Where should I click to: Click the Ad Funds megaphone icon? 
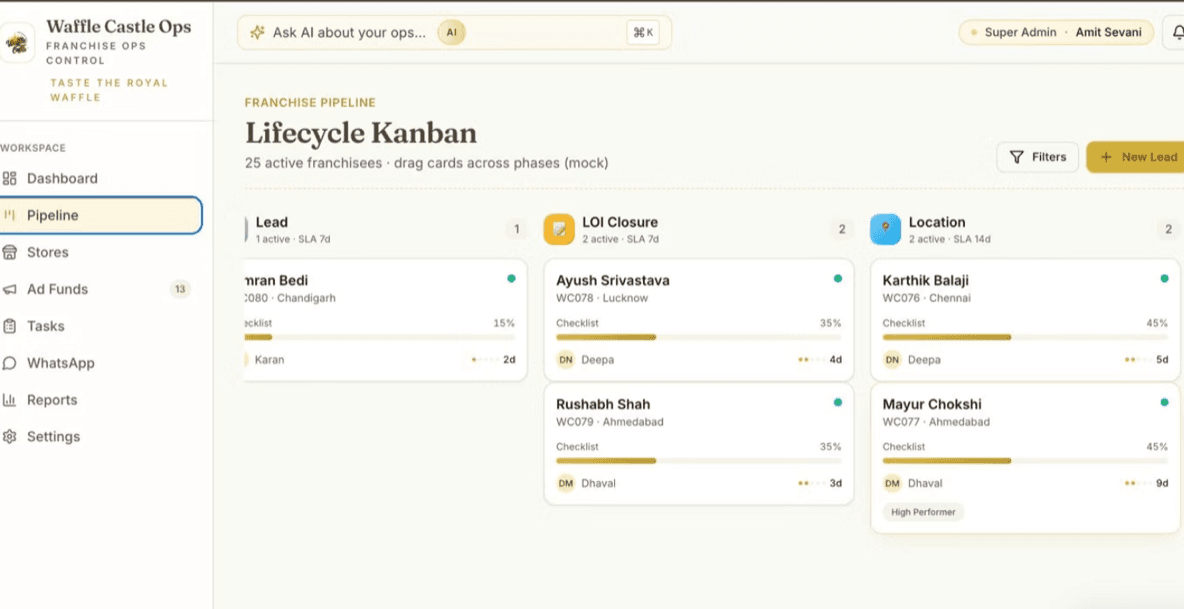click(x=9, y=289)
